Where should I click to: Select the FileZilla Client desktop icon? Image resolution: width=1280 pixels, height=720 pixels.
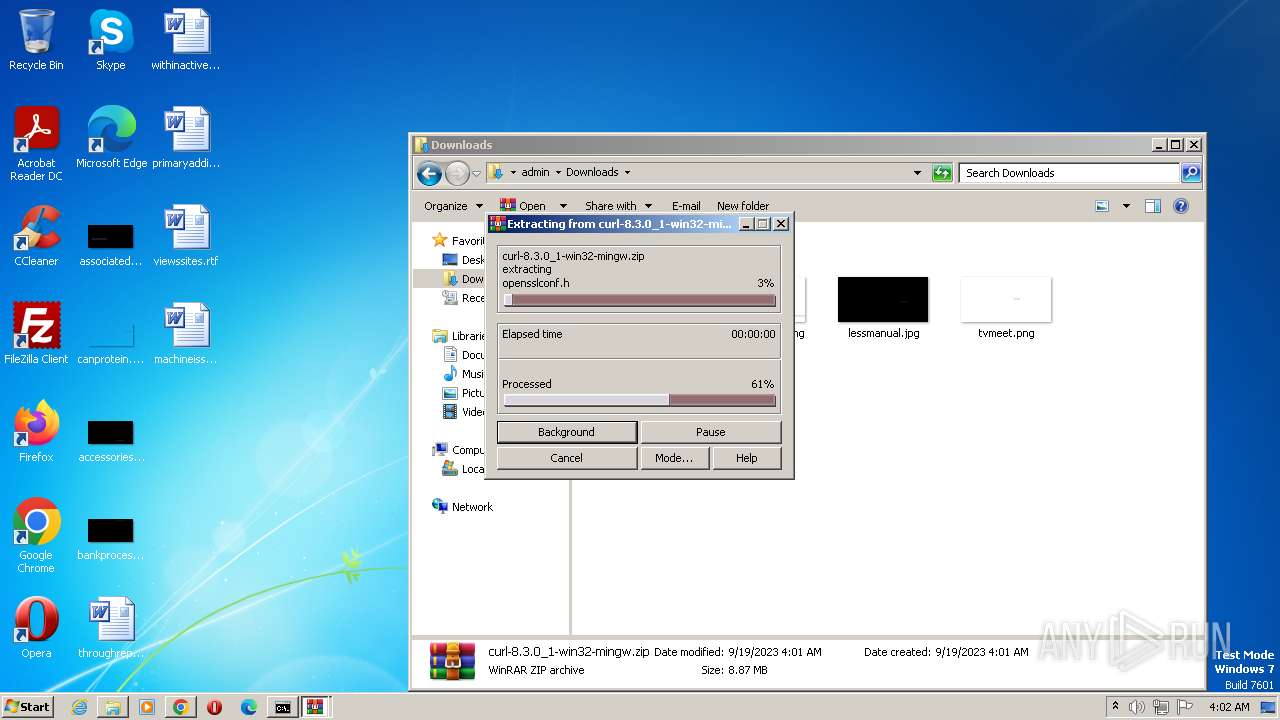36,333
